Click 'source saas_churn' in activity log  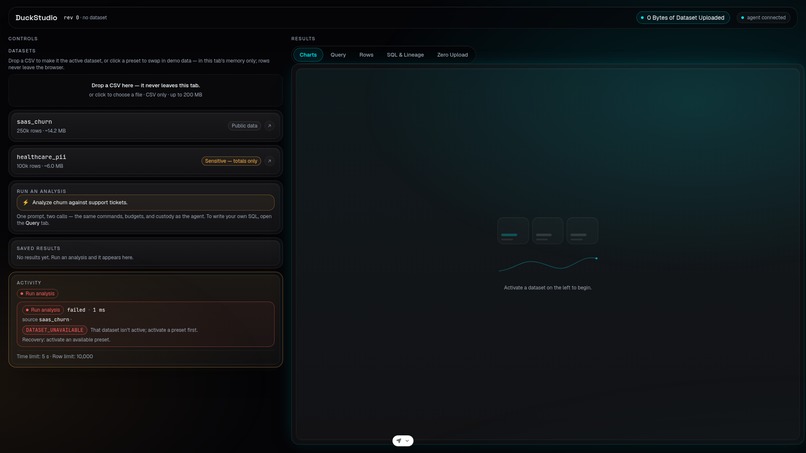pyautogui.click(x=46, y=320)
